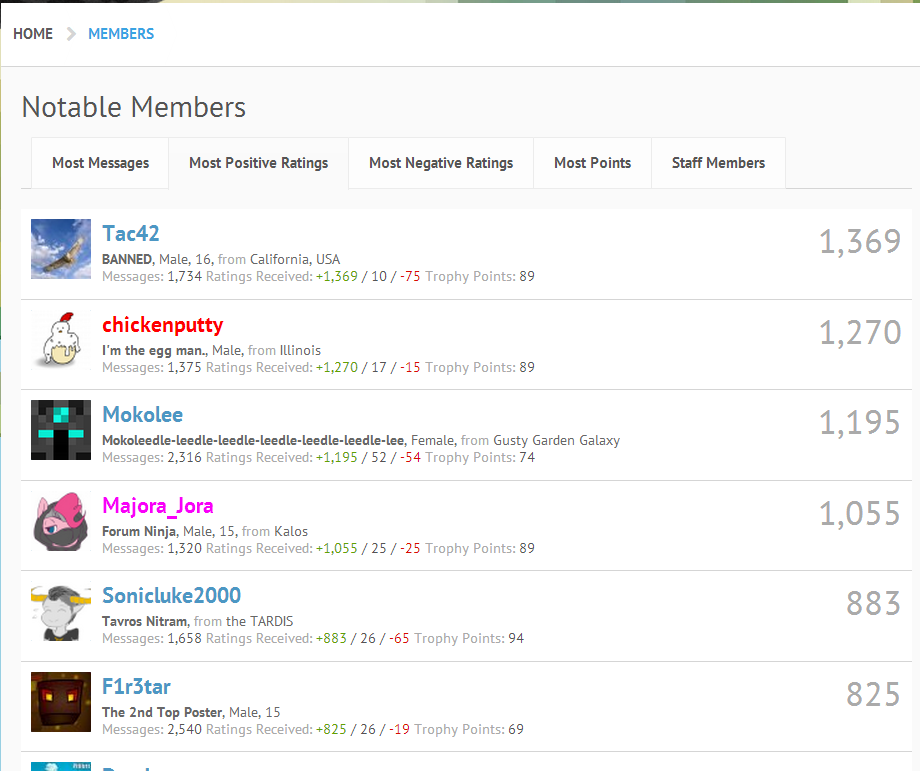
Task: Click chickenputty's egg chicken avatar
Action: (61, 339)
